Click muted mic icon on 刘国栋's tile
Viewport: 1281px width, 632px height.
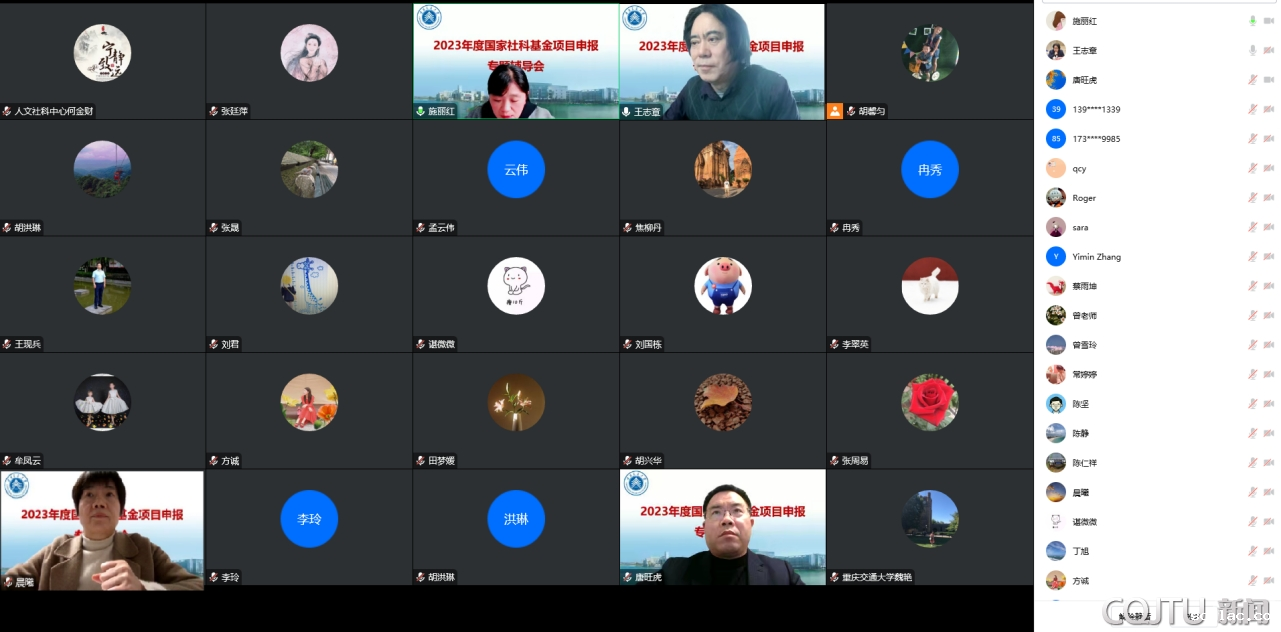(627, 344)
